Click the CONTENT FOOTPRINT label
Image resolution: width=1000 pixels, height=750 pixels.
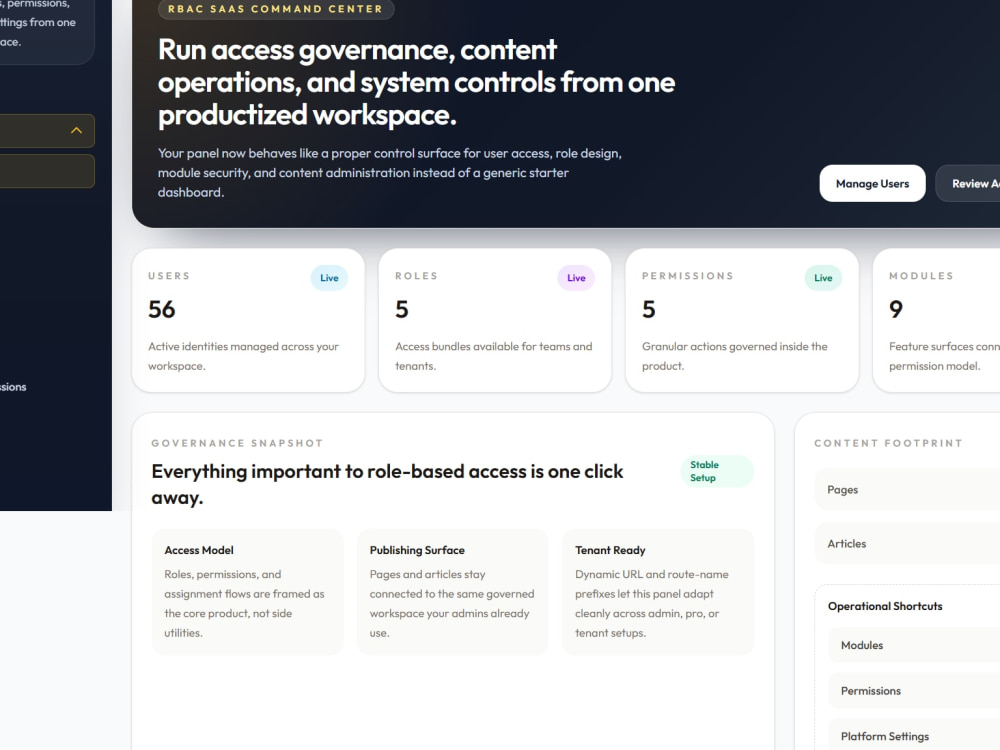888,443
